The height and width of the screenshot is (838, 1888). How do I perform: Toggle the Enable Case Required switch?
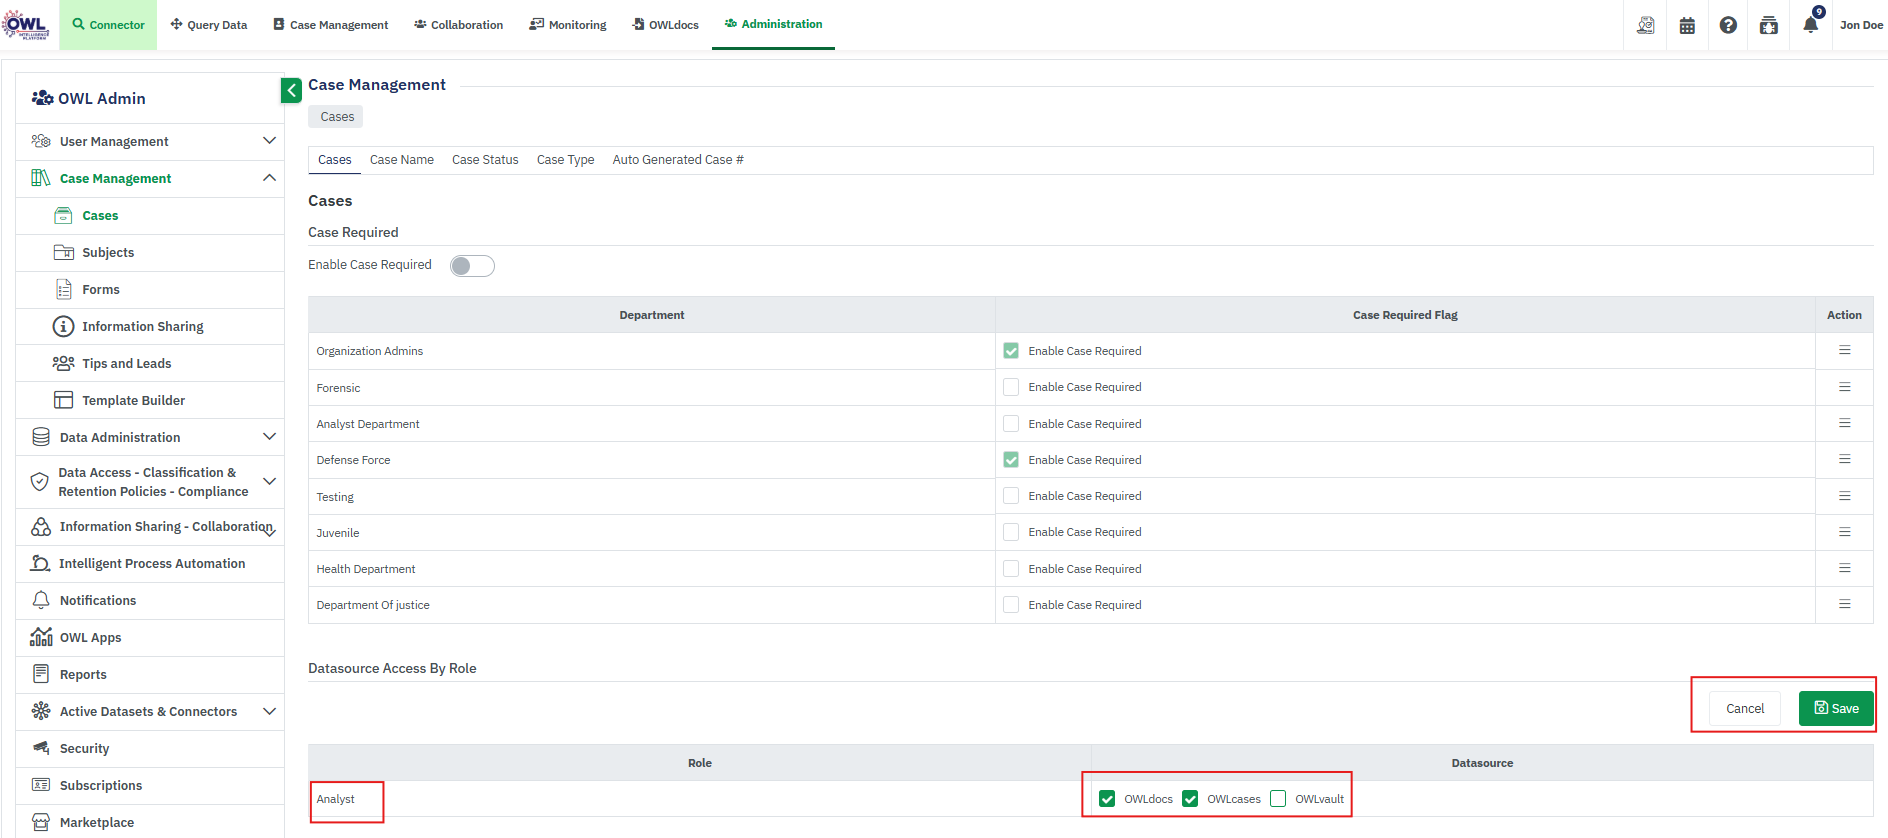click(x=472, y=266)
